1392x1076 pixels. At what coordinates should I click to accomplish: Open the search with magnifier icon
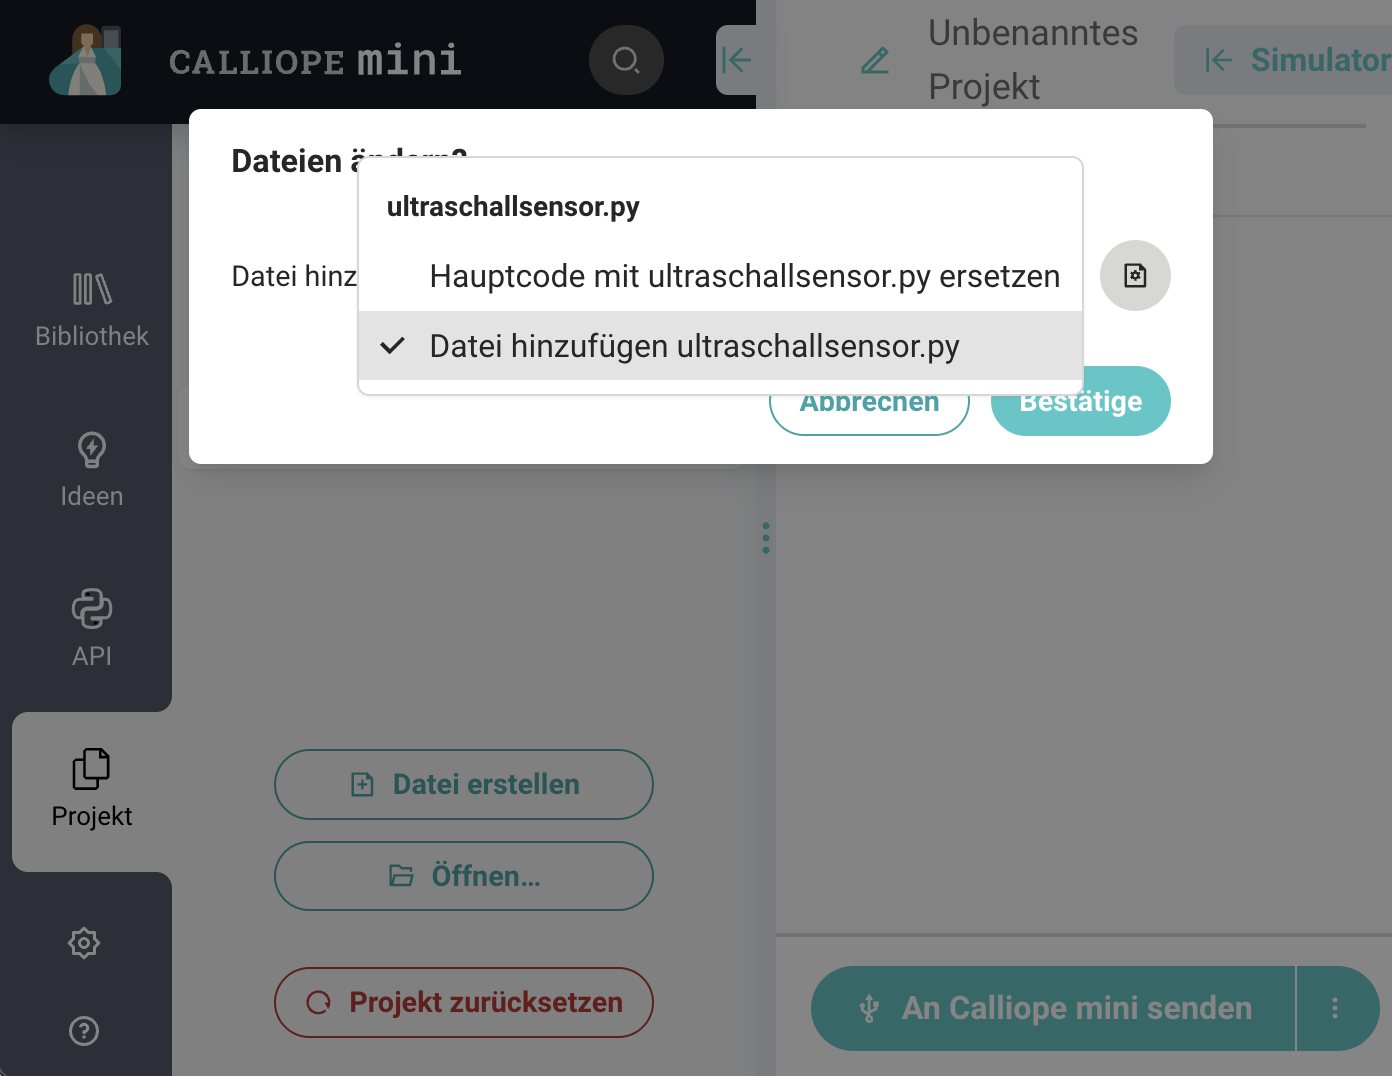[626, 60]
